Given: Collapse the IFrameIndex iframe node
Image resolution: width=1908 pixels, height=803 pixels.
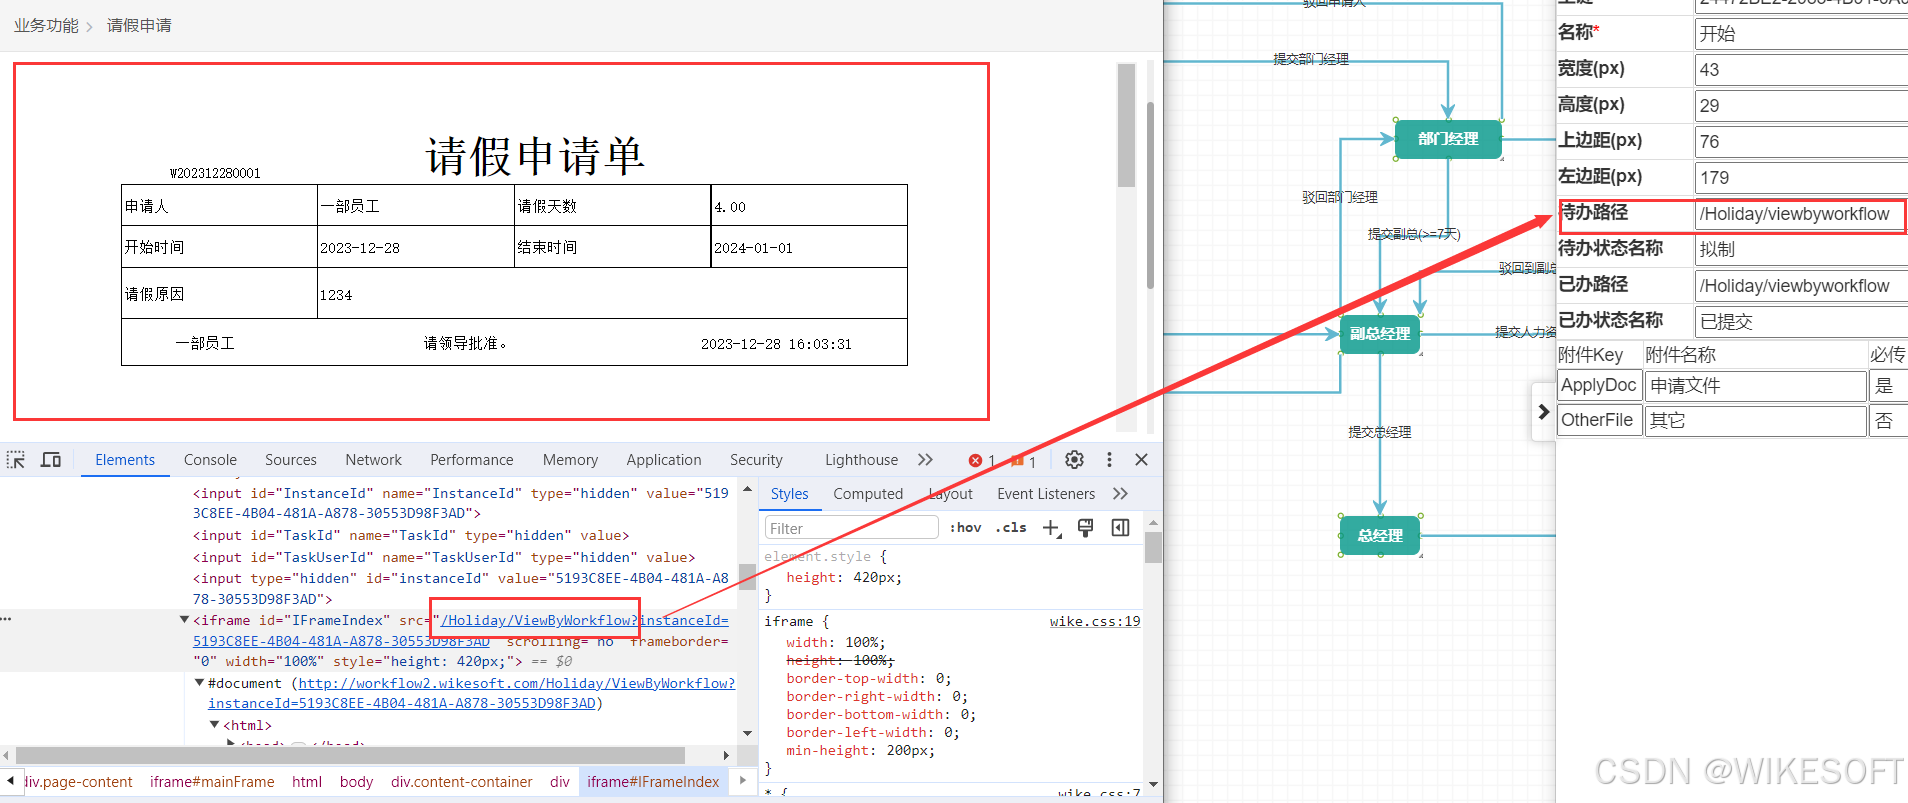Looking at the screenshot, I should click(x=184, y=620).
